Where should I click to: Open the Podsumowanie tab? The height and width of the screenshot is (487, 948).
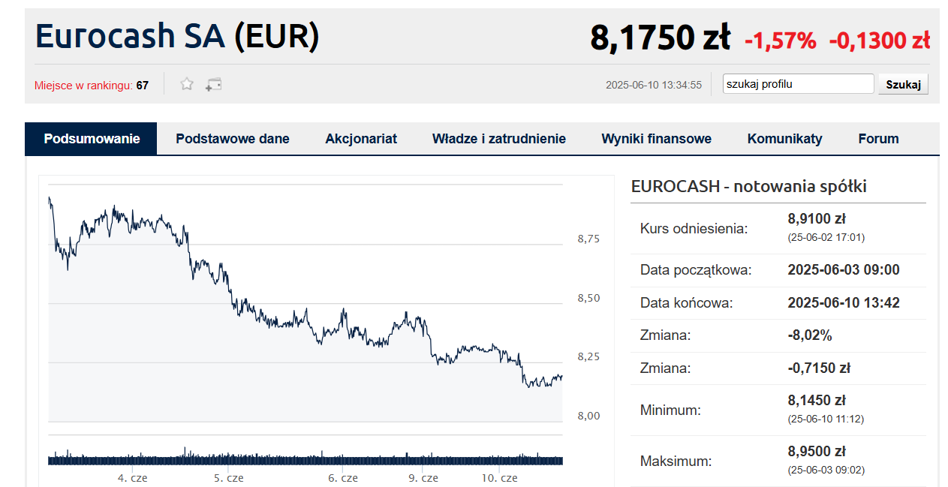pyautogui.click(x=91, y=139)
